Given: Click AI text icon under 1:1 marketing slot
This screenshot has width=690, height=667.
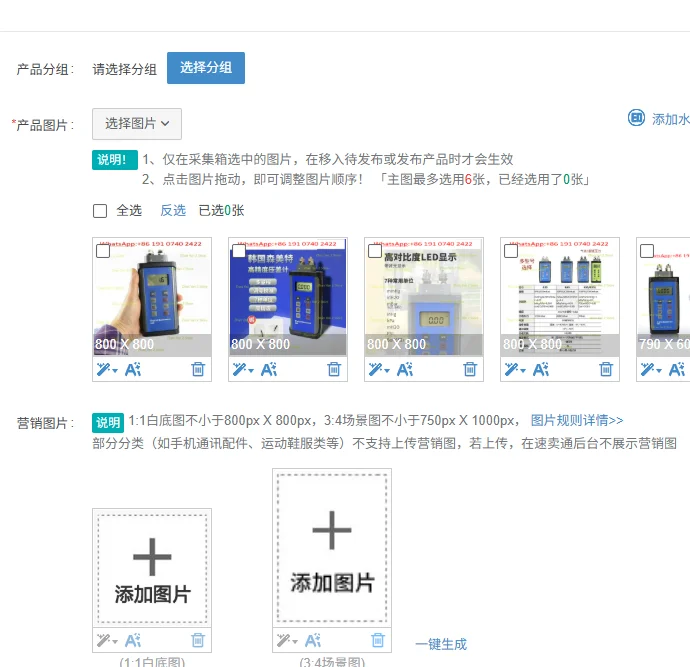Looking at the screenshot, I should (133, 640).
